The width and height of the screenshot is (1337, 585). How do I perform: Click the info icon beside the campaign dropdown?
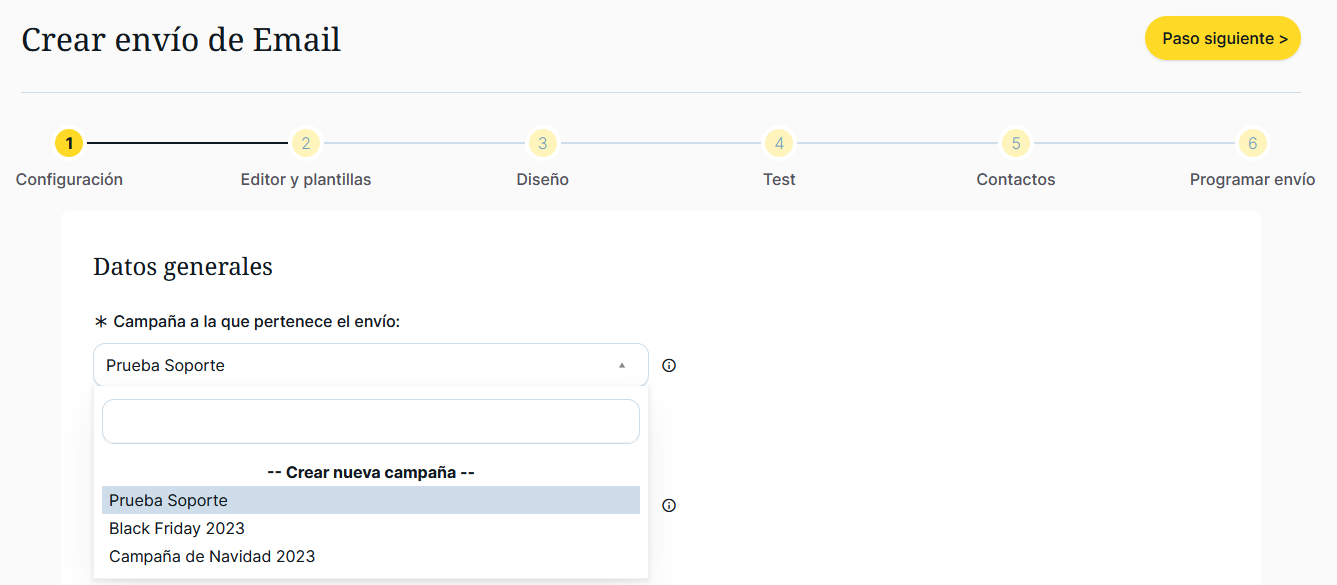coord(669,366)
